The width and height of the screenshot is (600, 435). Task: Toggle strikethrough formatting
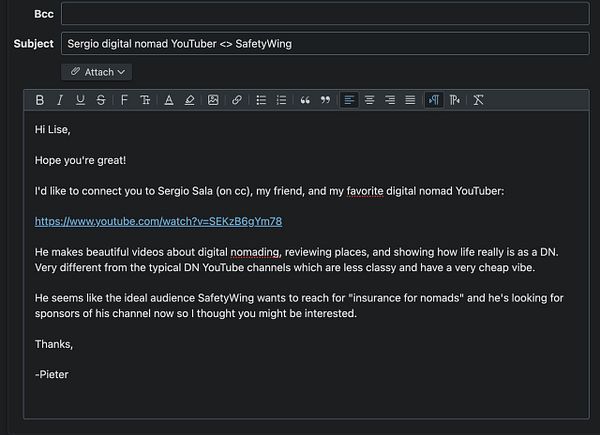click(x=101, y=100)
